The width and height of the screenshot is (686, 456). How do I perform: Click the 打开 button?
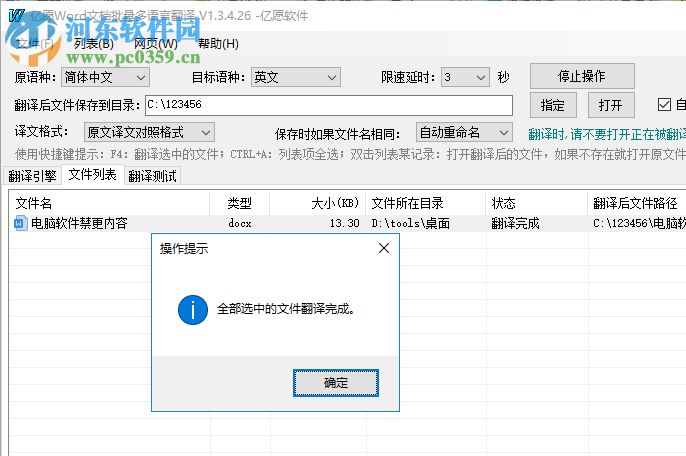point(610,105)
